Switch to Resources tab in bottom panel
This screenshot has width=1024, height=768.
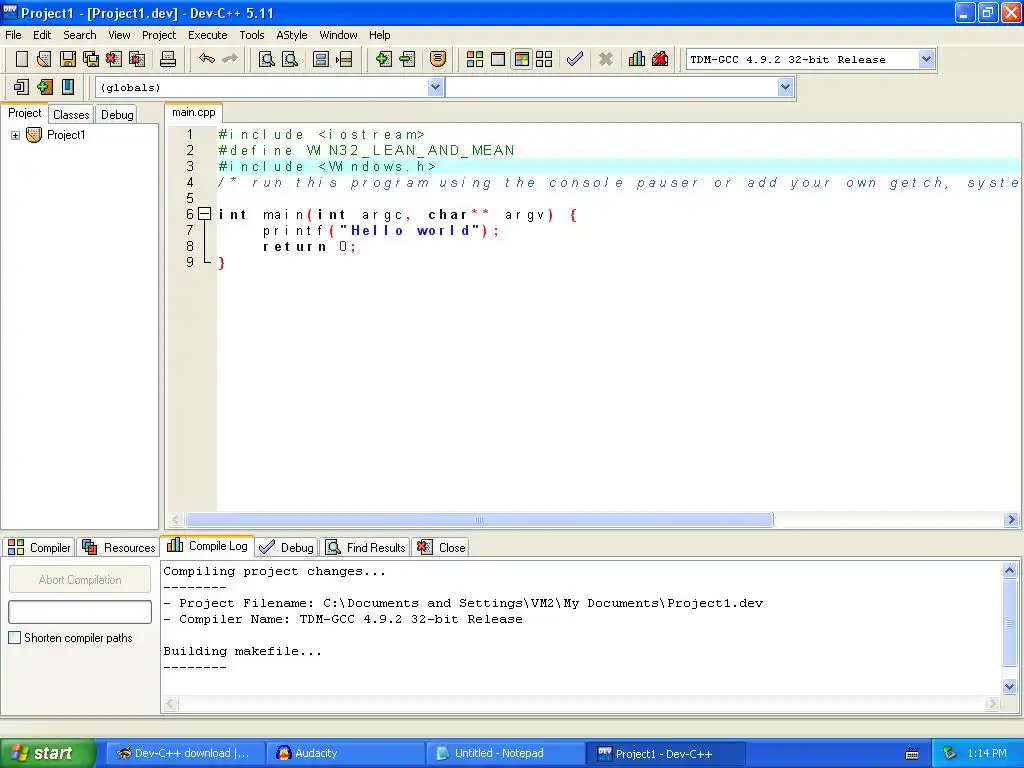pyautogui.click(x=119, y=547)
